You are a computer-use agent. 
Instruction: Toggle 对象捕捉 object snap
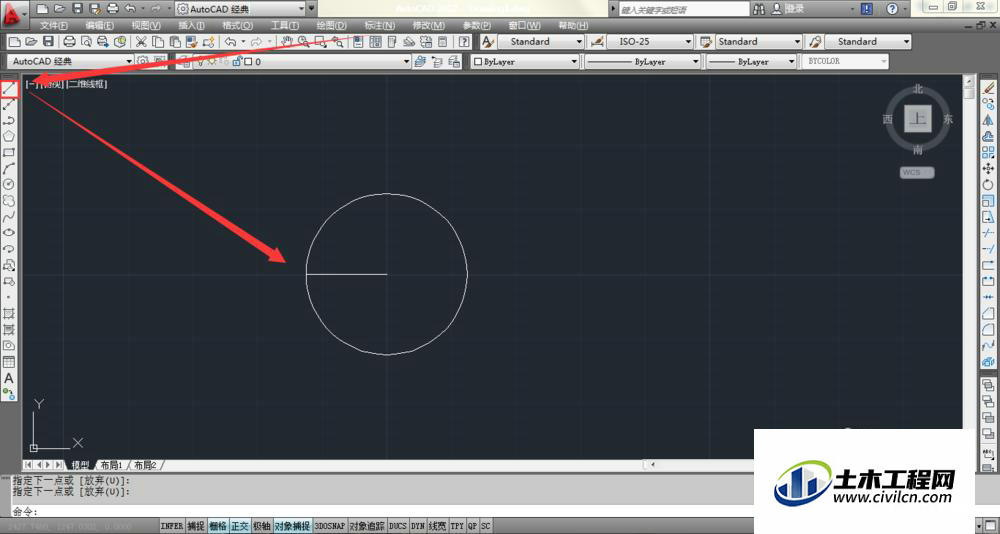(292, 526)
